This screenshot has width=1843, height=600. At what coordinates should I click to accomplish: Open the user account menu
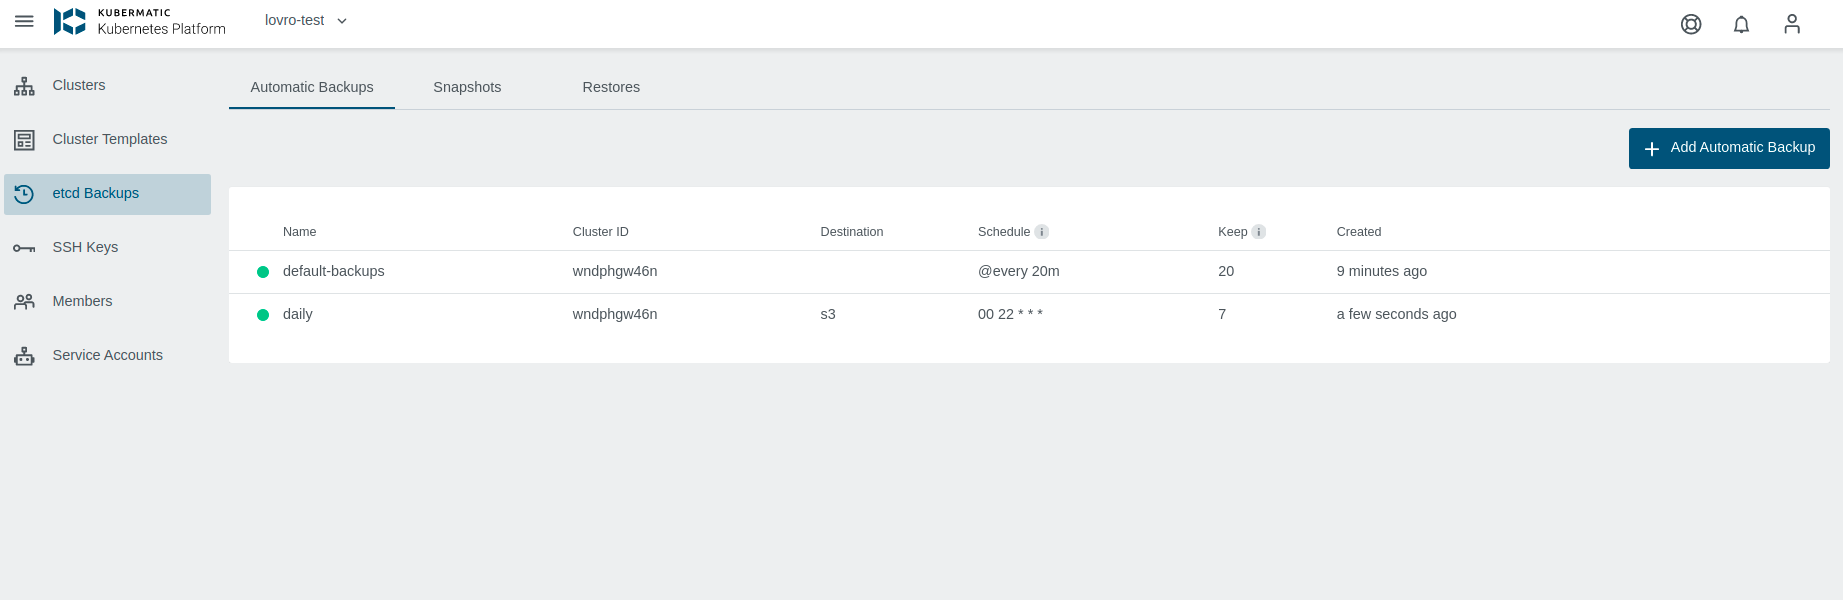1792,24
